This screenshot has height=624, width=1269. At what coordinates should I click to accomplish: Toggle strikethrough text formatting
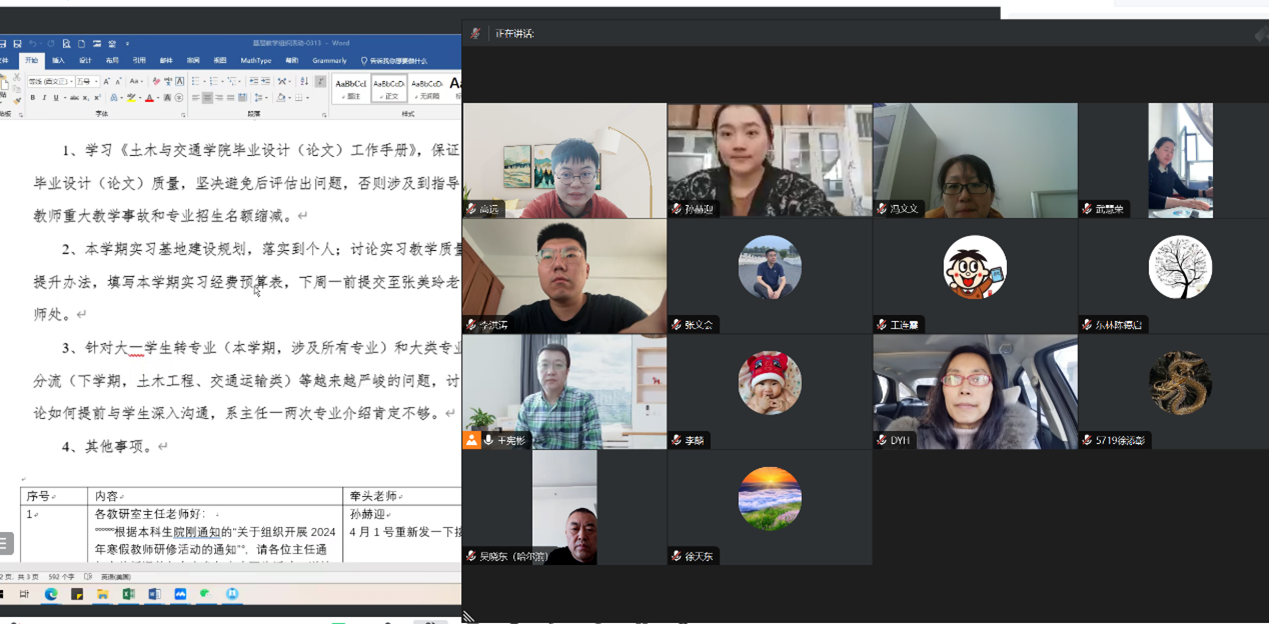(x=73, y=98)
